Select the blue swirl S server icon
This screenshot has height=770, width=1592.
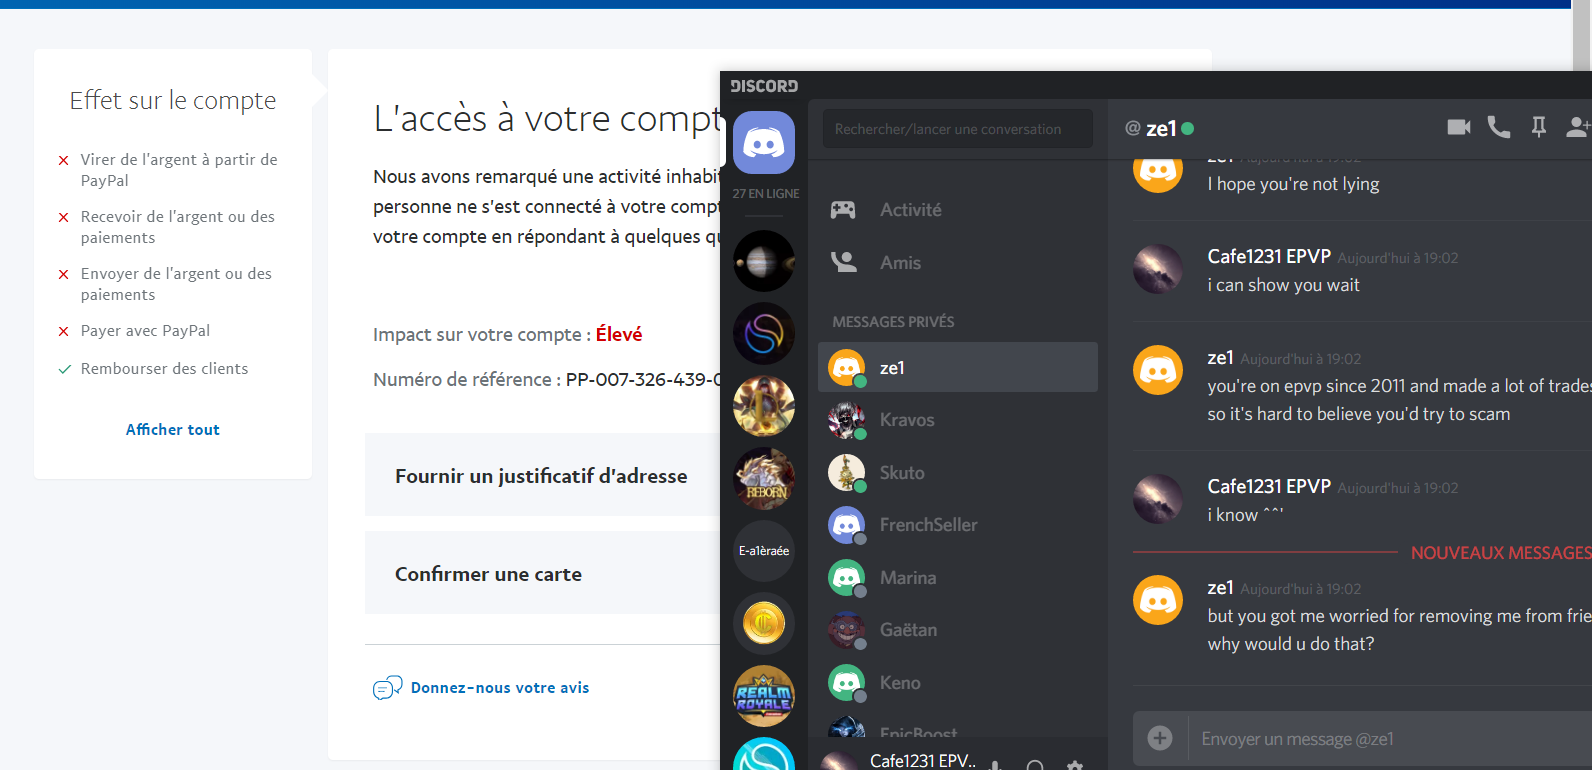764,333
